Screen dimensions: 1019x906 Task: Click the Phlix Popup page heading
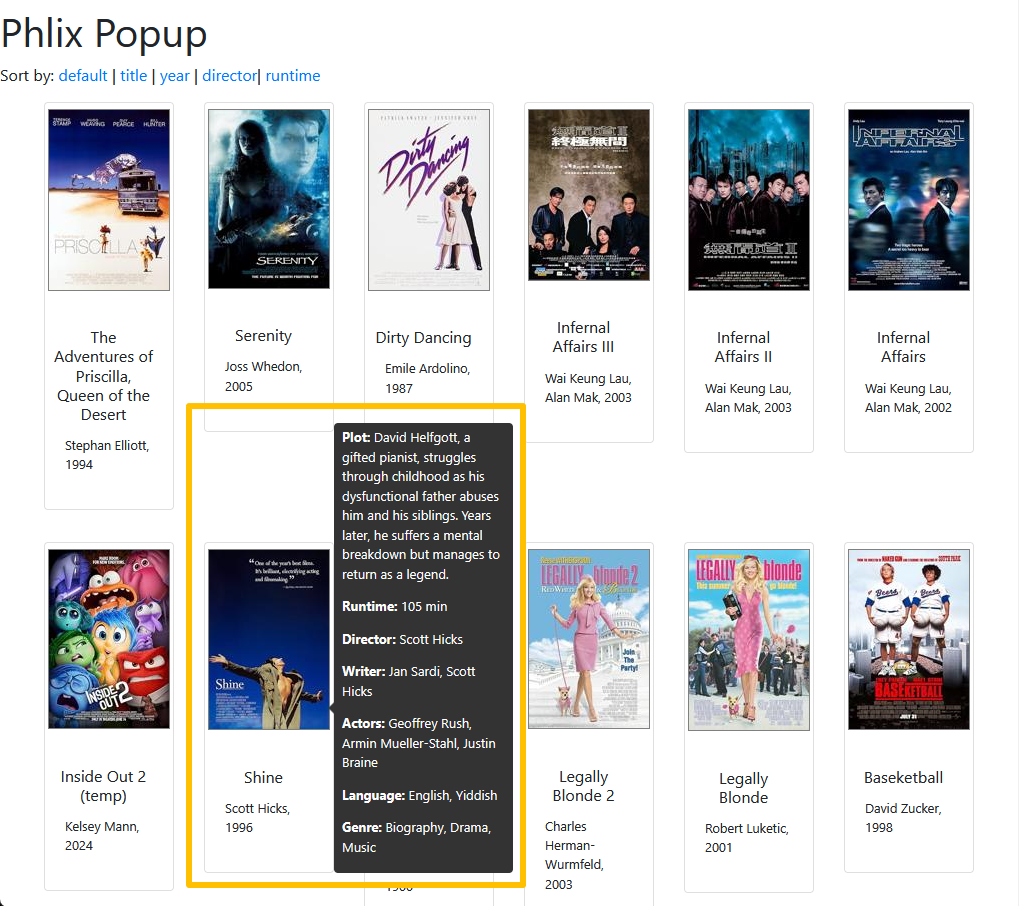coord(104,34)
